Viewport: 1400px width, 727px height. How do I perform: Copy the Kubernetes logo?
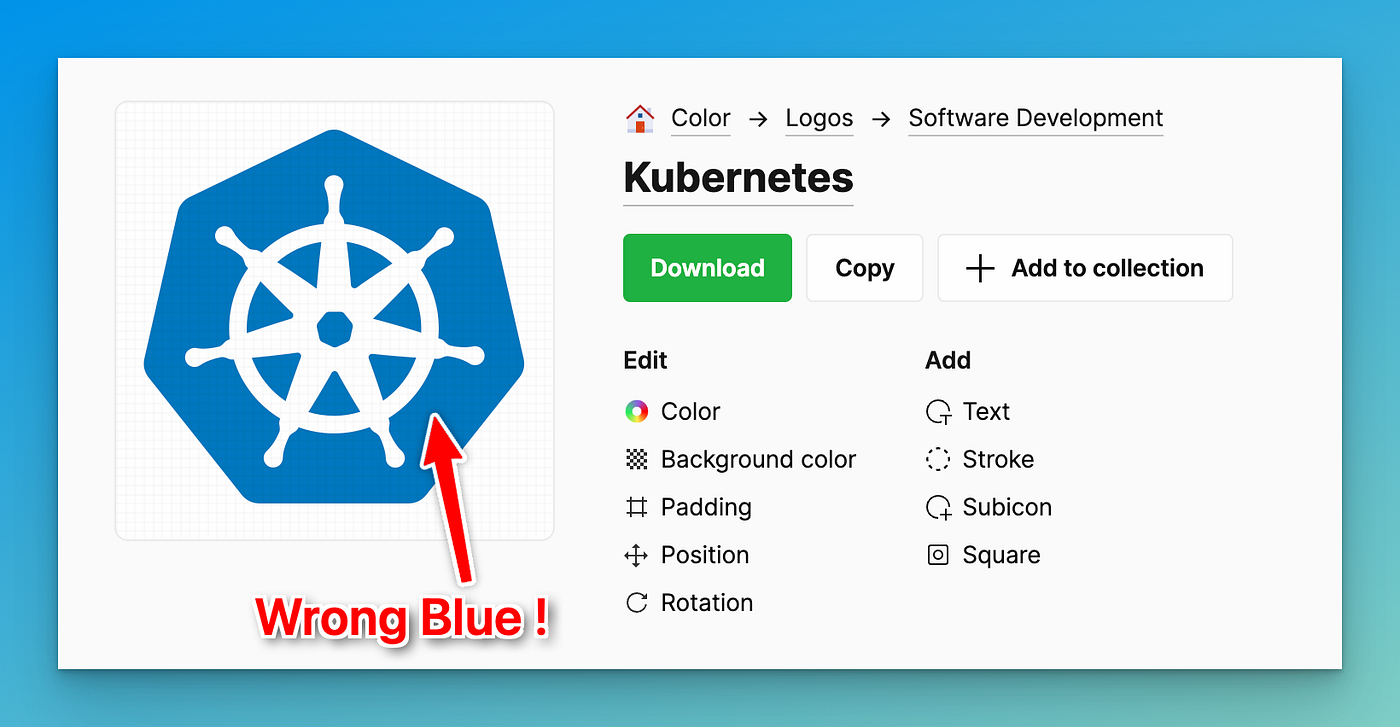(x=864, y=267)
